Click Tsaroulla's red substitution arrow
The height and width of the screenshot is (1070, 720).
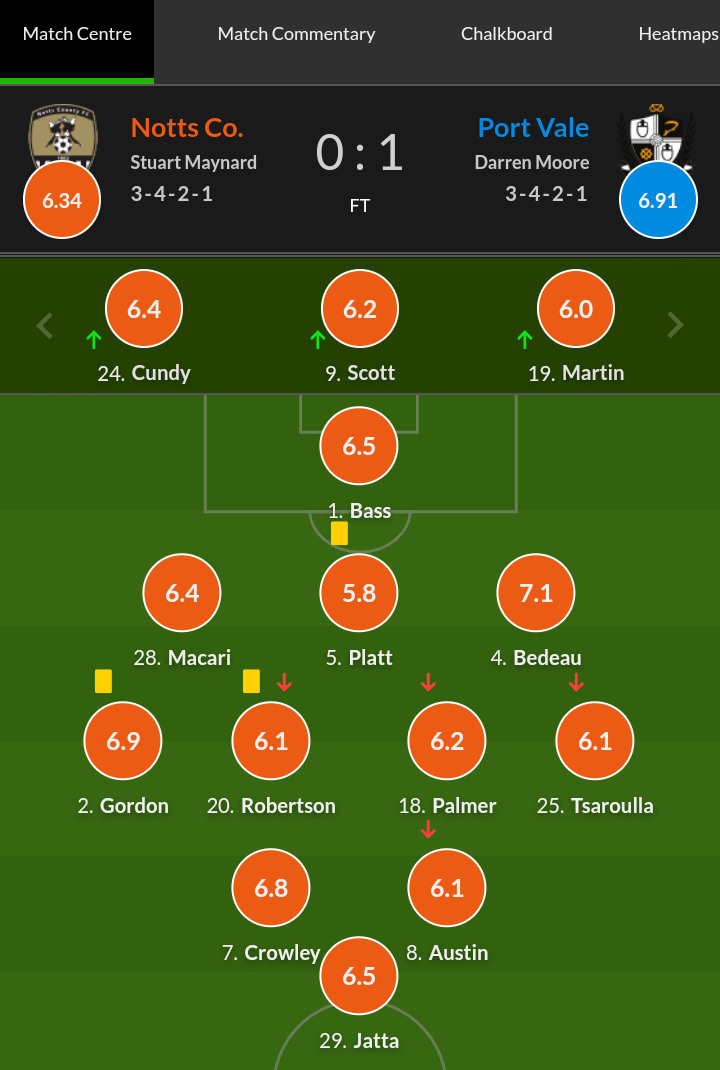click(576, 682)
